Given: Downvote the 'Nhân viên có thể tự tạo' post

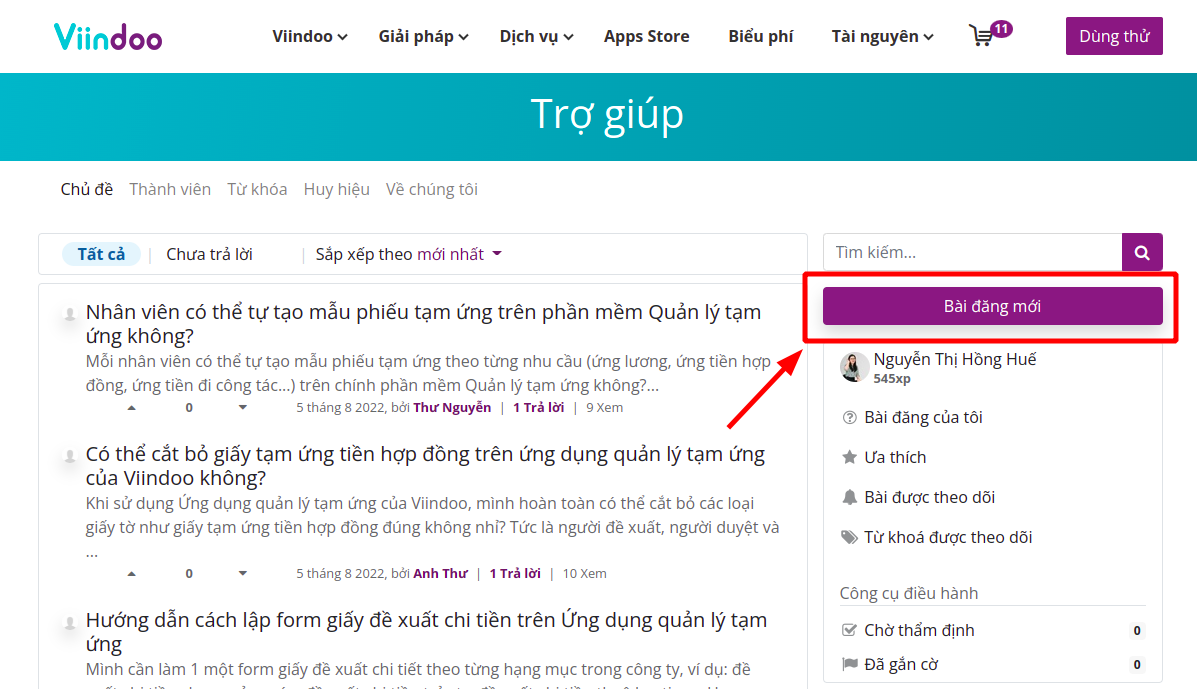Looking at the screenshot, I should [x=243, y=407].
